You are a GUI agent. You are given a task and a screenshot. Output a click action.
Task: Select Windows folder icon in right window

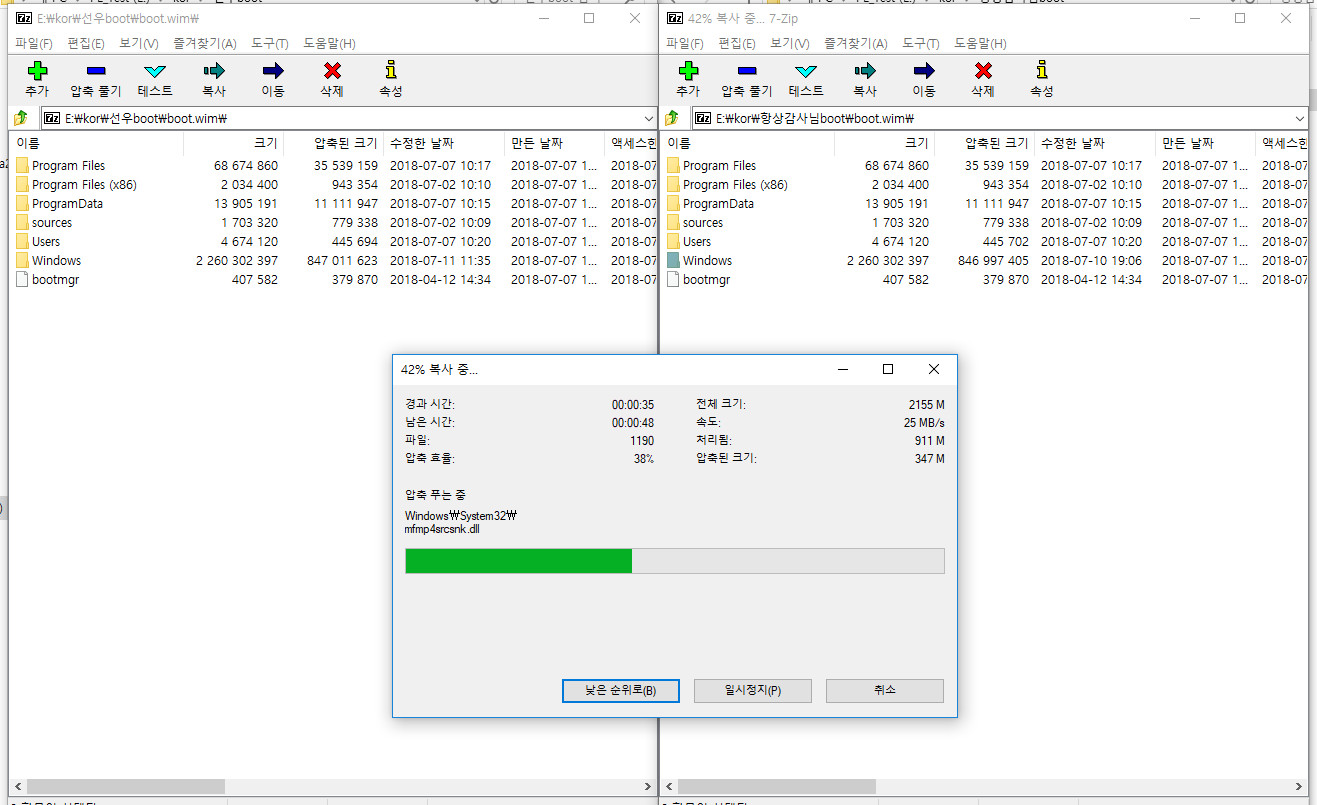[674, 261]
